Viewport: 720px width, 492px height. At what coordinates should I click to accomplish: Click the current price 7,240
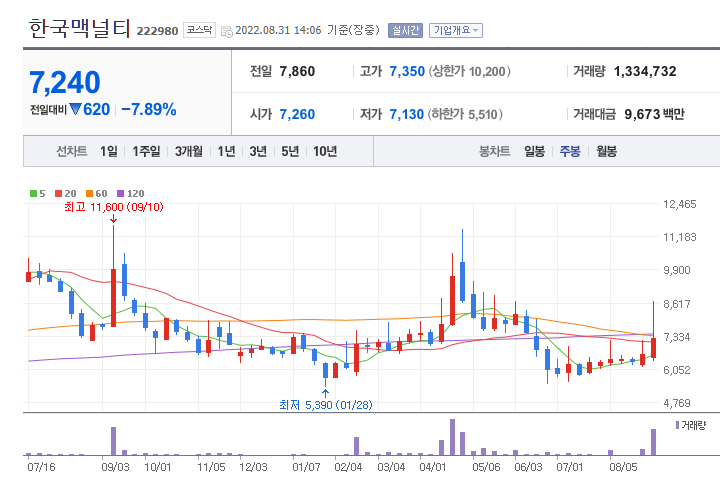click(65, 83)
